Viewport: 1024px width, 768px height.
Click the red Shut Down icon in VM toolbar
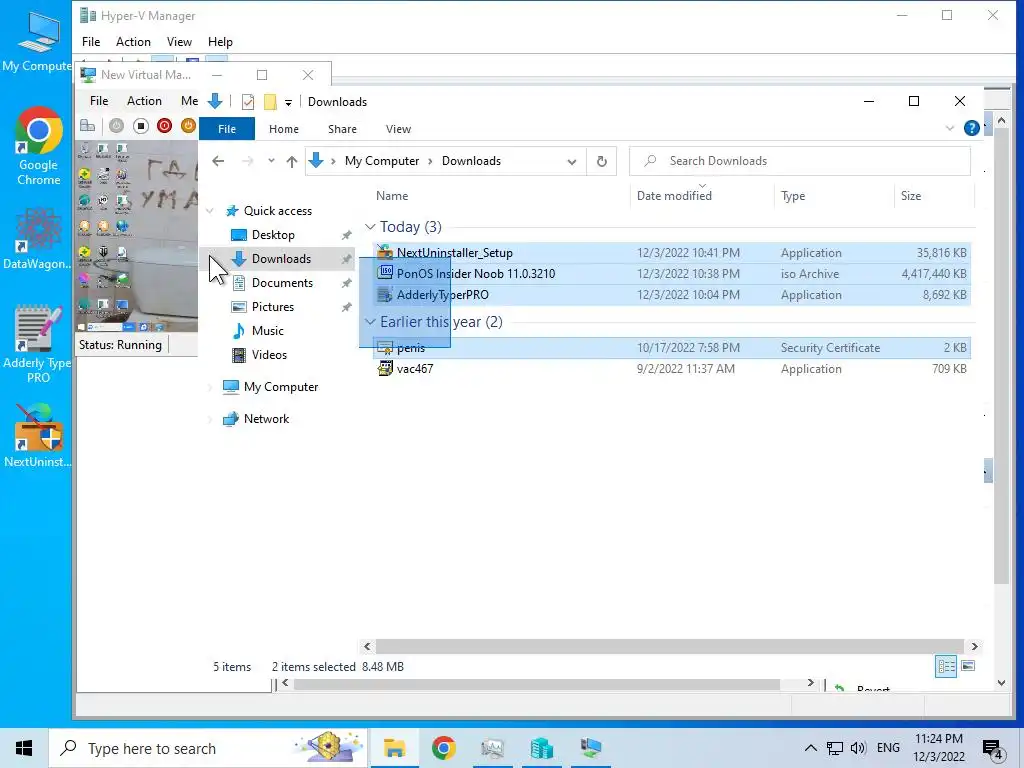[165, 126]
